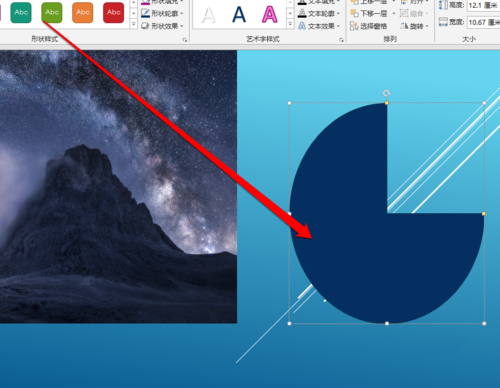Open the 艺术字样式 group dialog launcher
The height and width of the screenshot is (388, 500).
(341, 40)
